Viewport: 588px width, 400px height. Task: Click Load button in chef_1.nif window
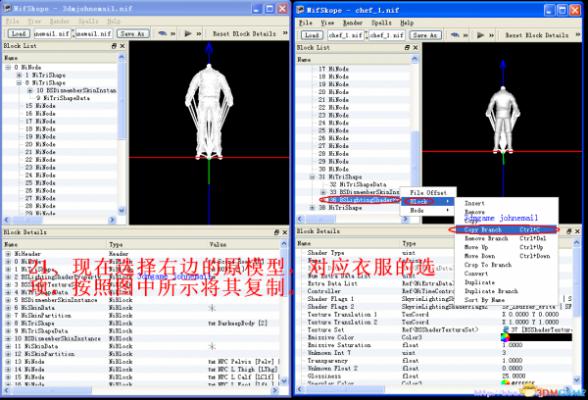311,35
